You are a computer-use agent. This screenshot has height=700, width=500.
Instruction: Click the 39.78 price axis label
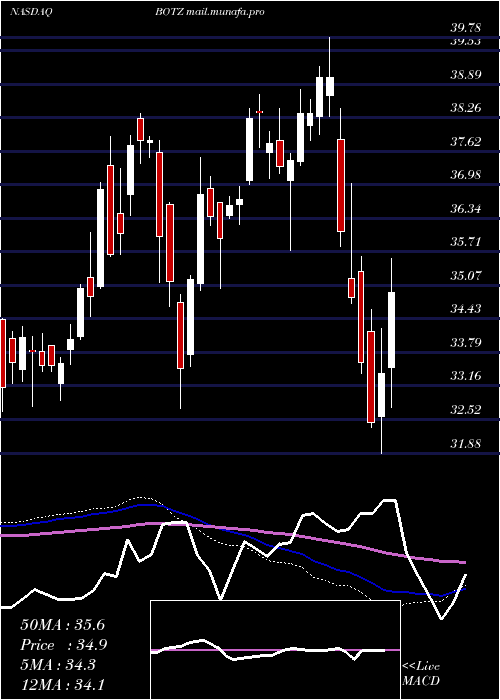click(x=466, y=28)
